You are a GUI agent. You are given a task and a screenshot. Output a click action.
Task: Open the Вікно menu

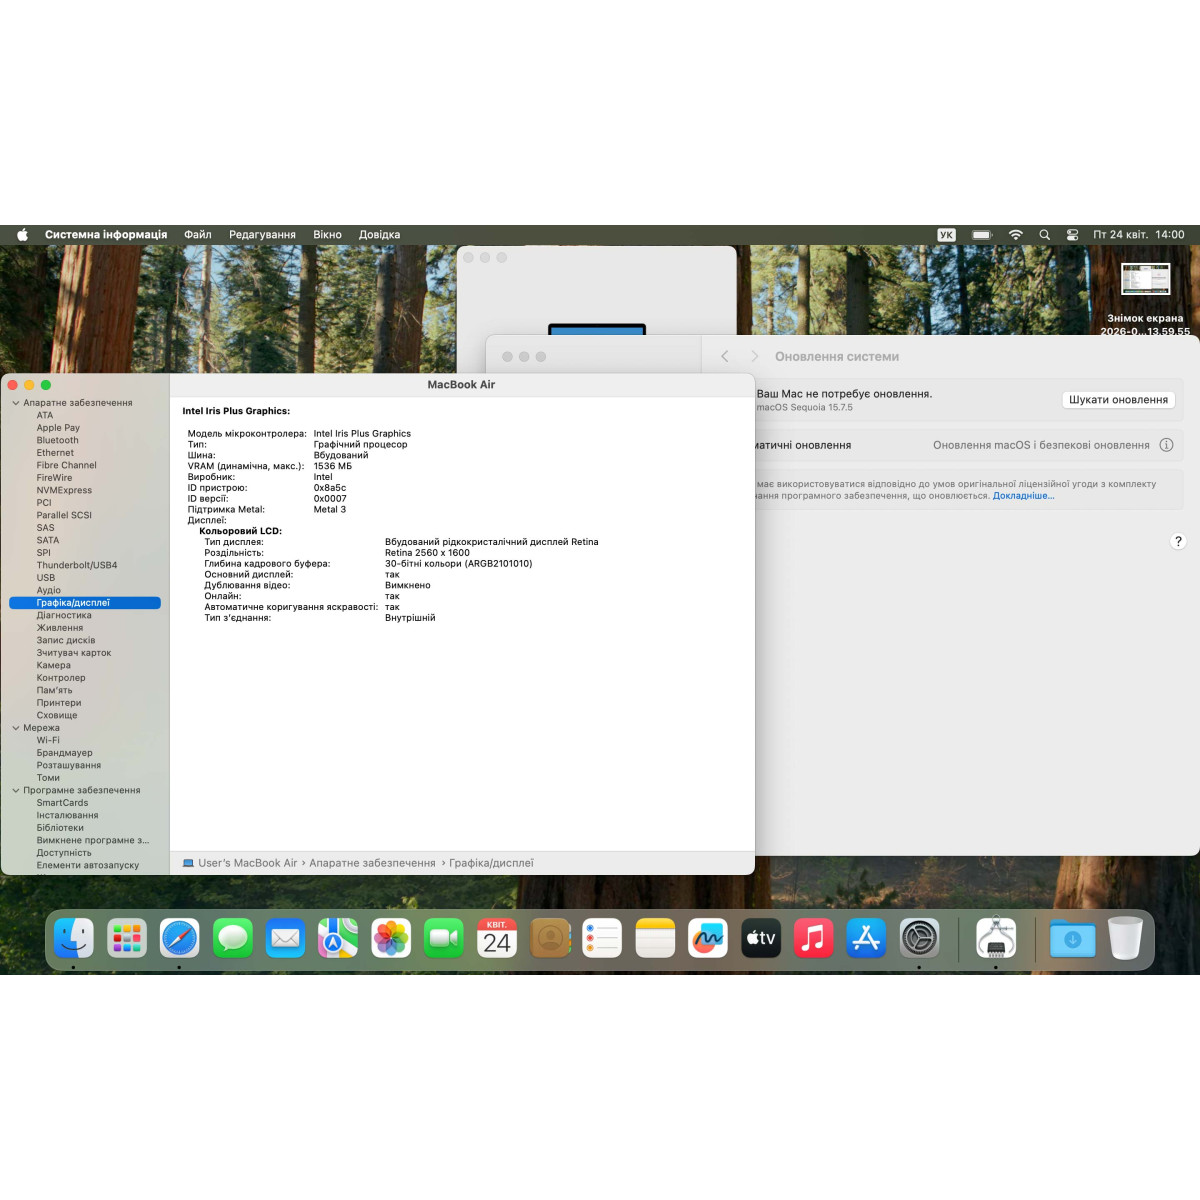click(327, 235)
